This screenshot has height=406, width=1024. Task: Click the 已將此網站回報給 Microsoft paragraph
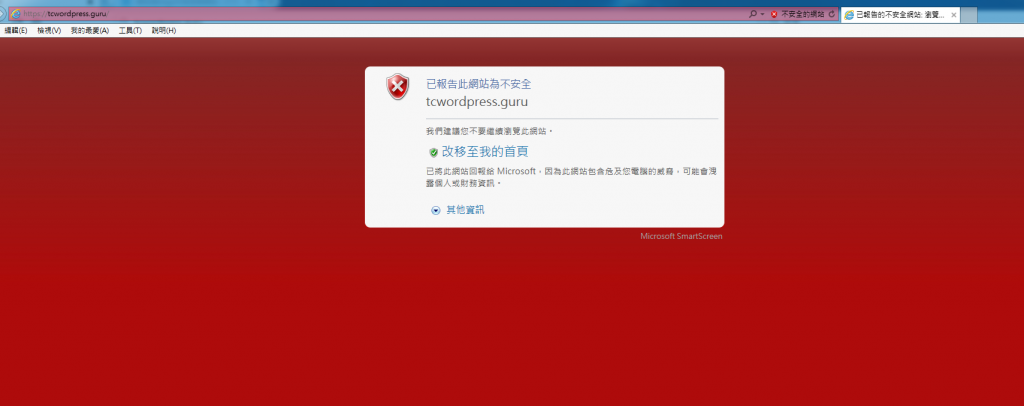pos(571,177)
